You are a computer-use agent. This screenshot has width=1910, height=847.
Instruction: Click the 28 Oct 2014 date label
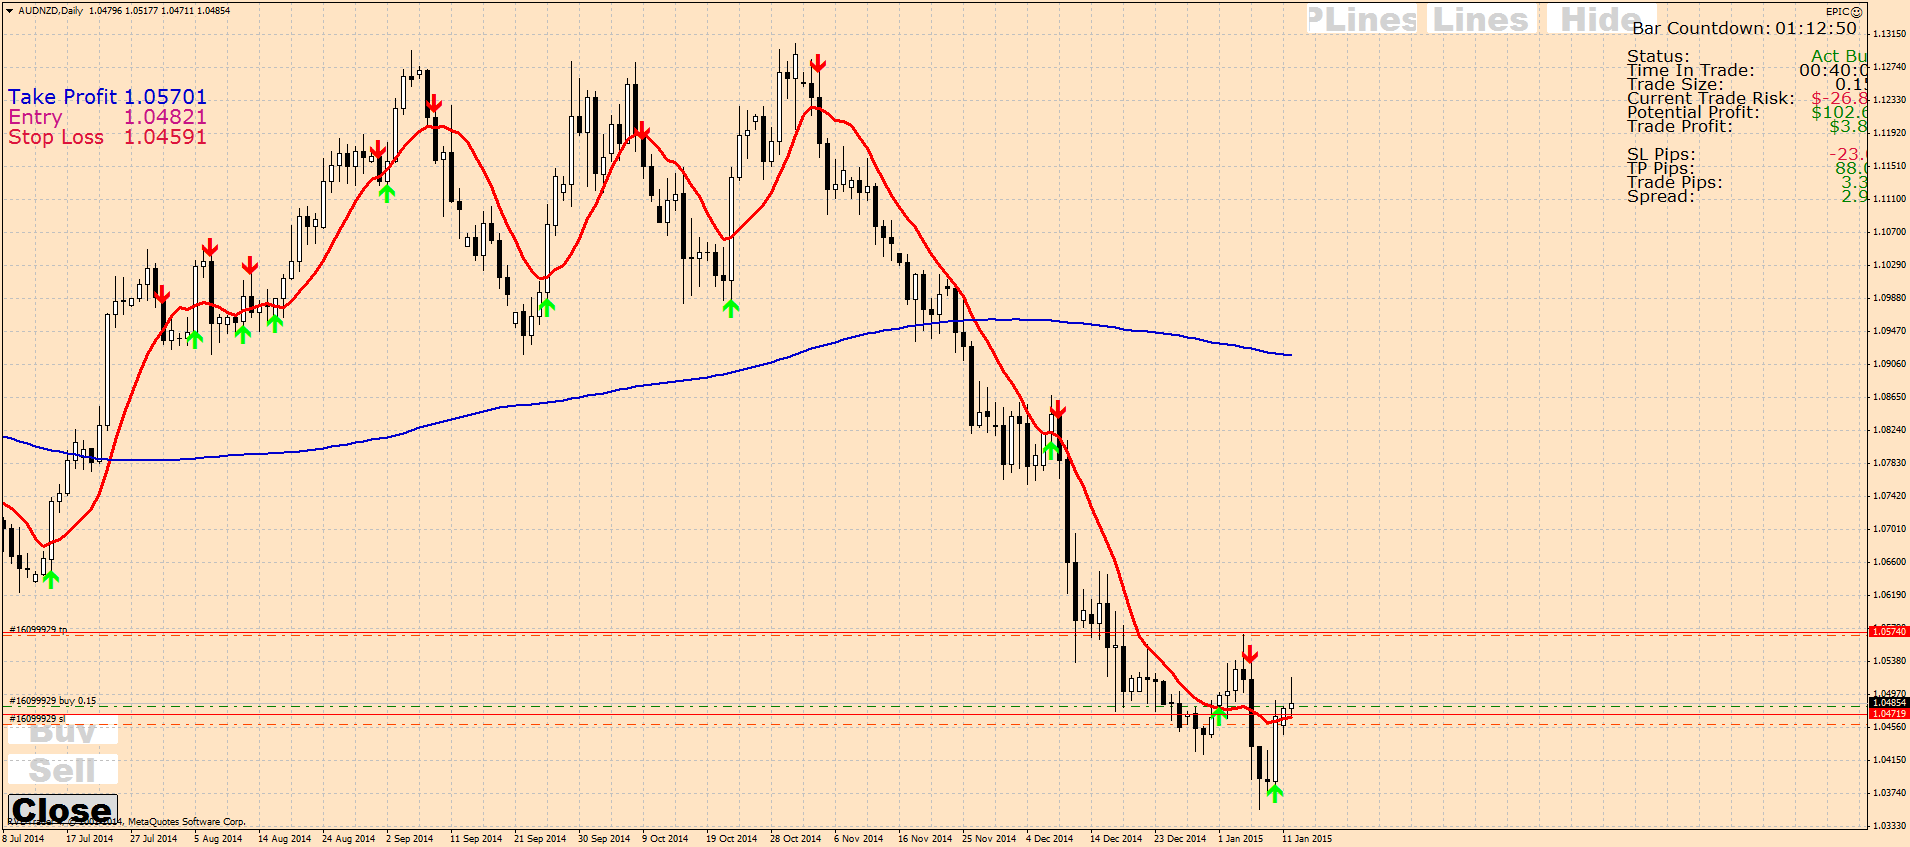795,839
